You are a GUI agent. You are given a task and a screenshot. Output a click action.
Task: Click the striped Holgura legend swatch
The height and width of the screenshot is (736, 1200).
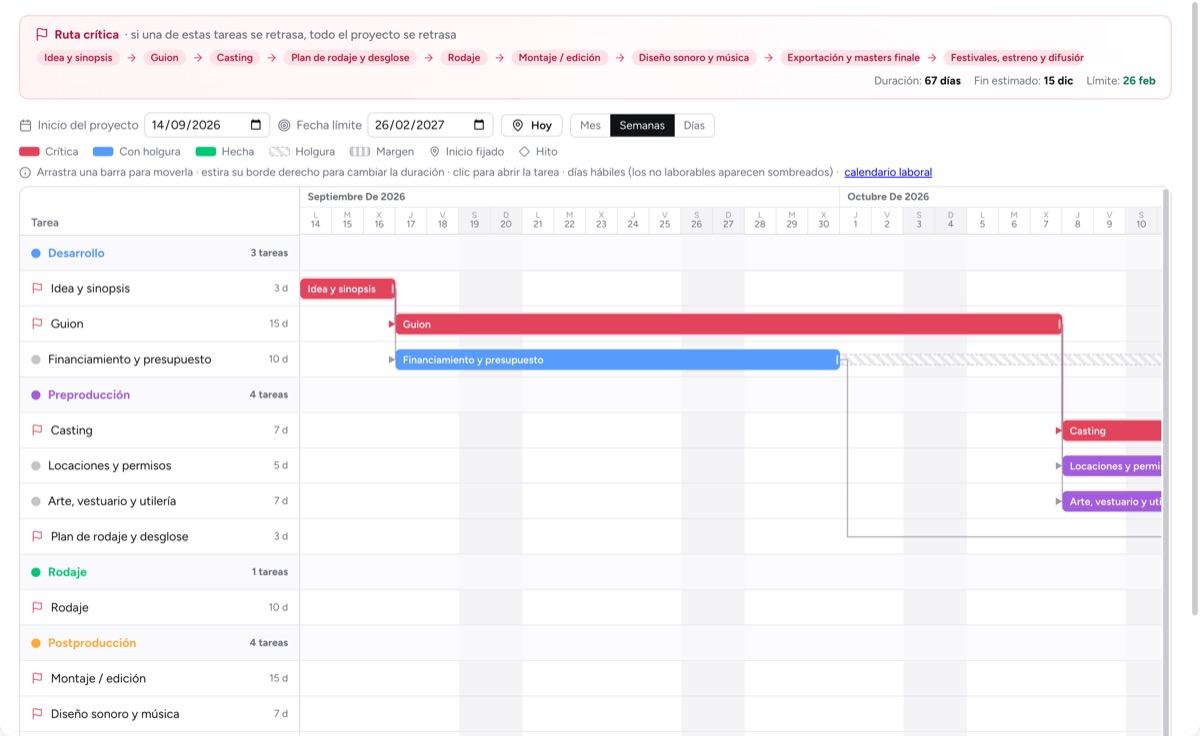click(x=280, y=152)
